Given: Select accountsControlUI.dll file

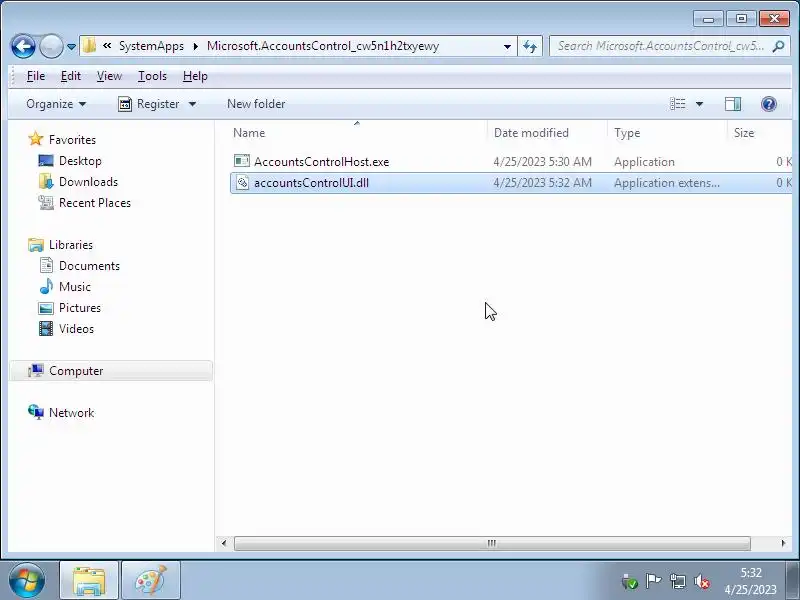Looking at the screenshot, I should (x=311, y=183).
